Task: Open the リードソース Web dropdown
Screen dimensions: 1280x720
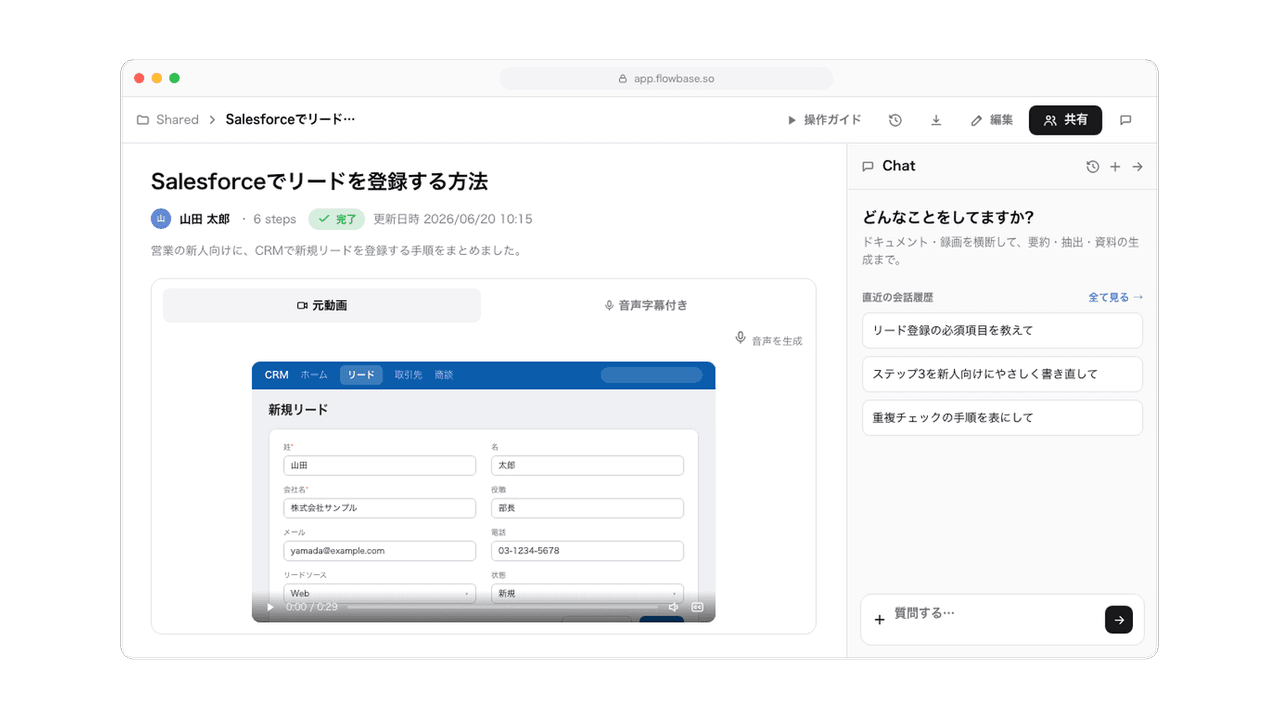Action: coord(380,593)
